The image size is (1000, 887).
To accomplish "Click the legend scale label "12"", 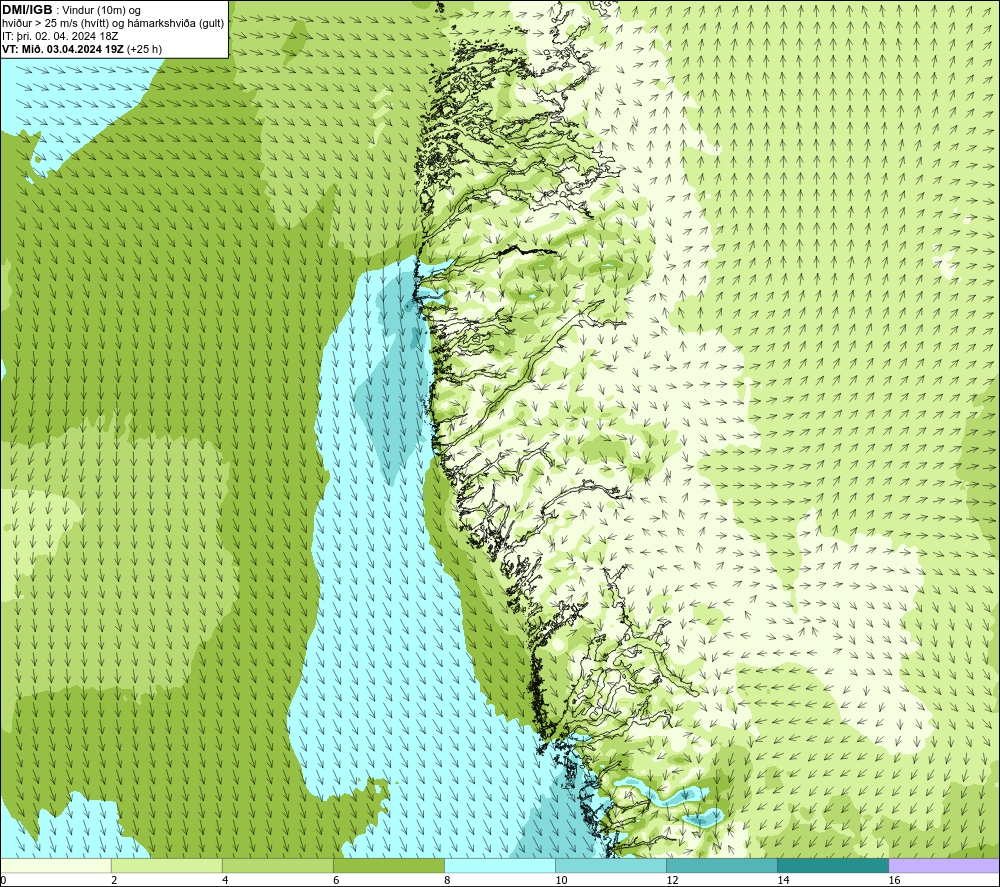I will (672, 880).
